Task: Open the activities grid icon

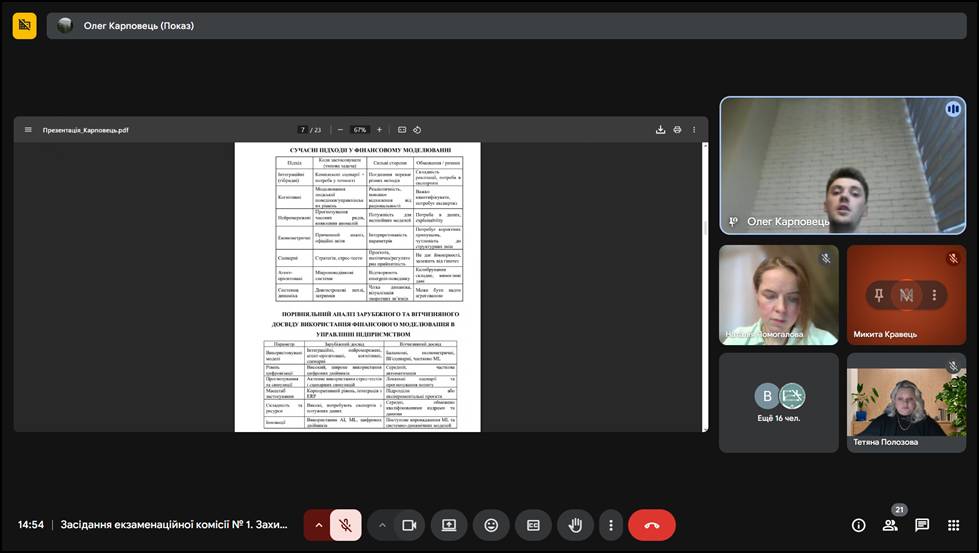Action: pyautogui.click(x=952, y=525)
